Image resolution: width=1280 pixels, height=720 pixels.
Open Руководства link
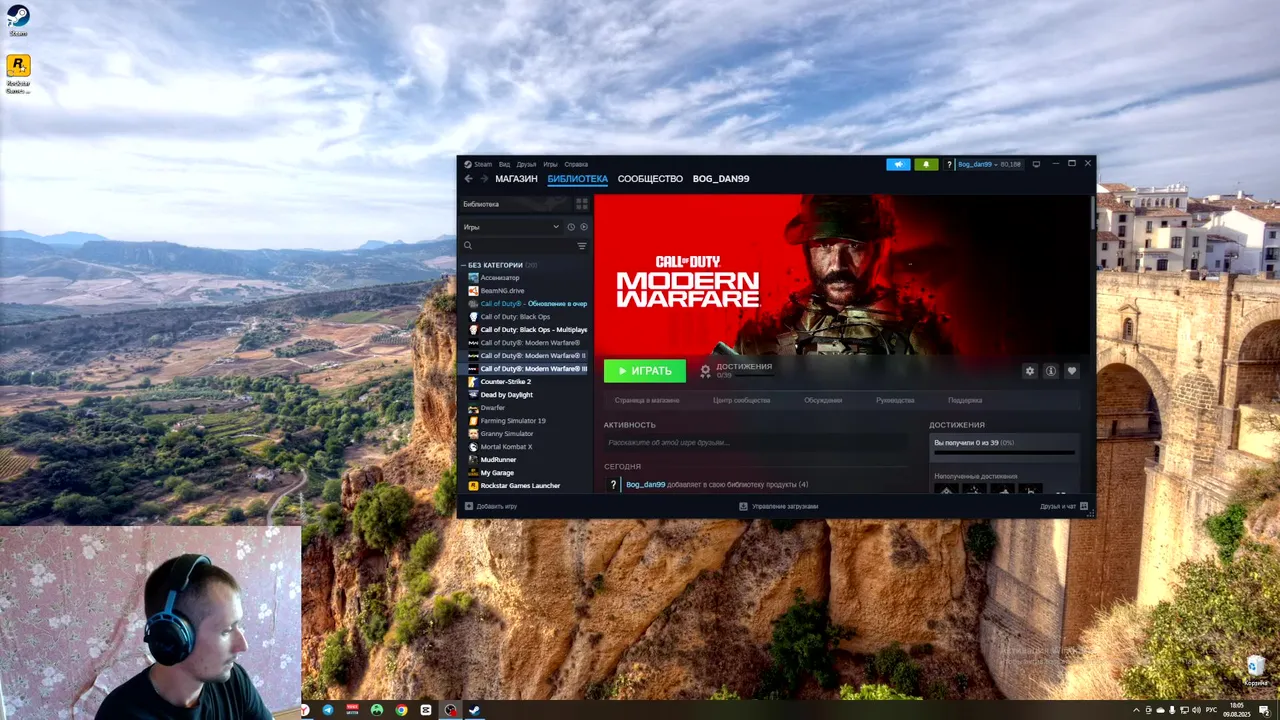click(895, 400)
